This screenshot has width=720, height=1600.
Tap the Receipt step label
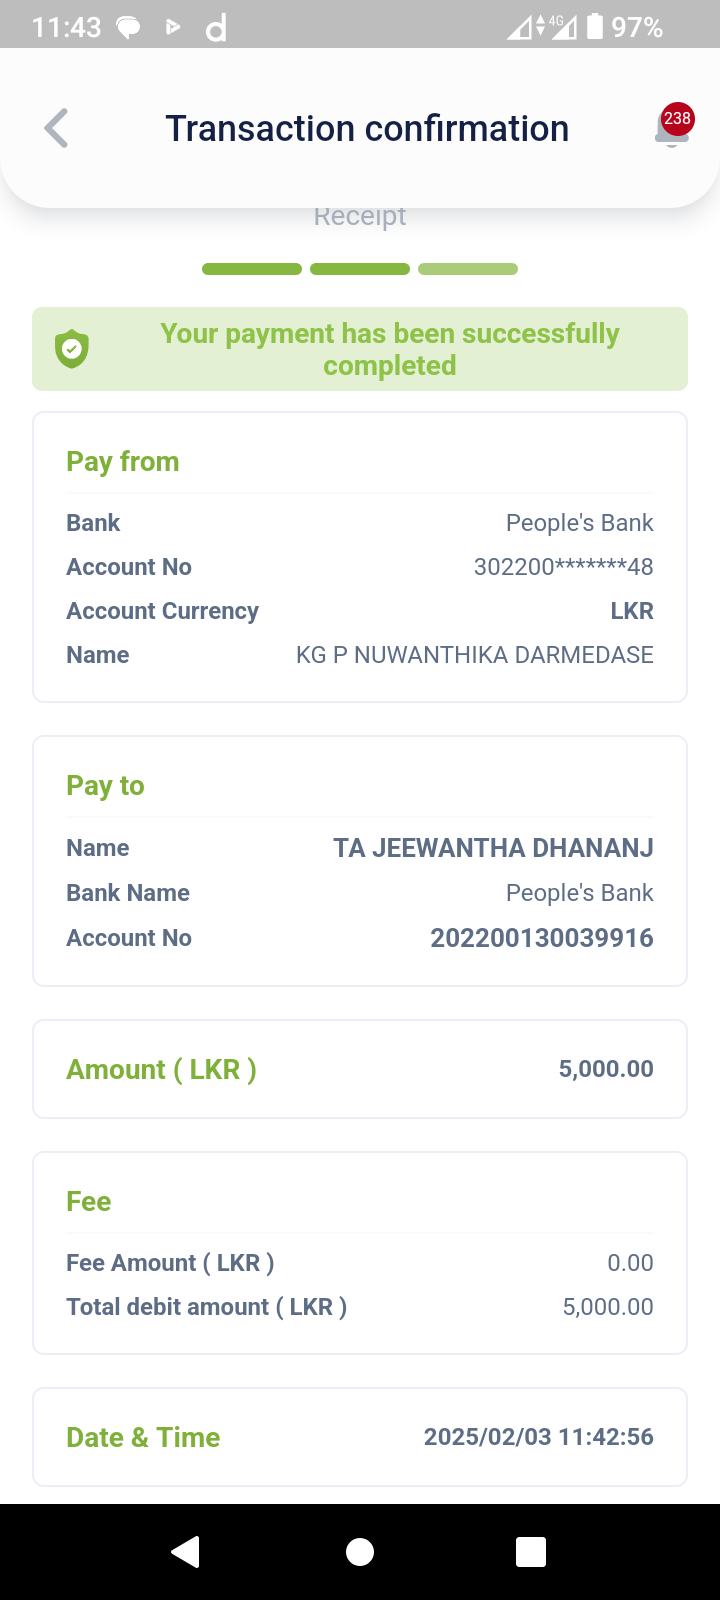click(x=360, y=216)
